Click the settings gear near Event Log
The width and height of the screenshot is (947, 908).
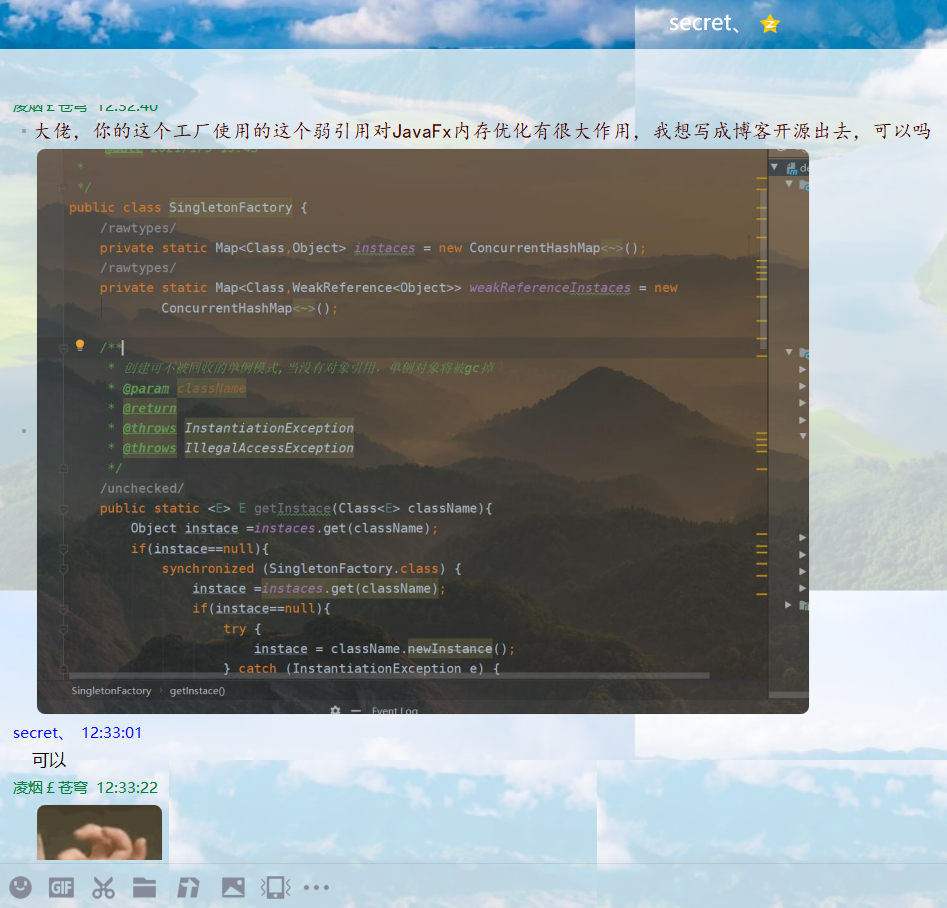click(335, 709)
